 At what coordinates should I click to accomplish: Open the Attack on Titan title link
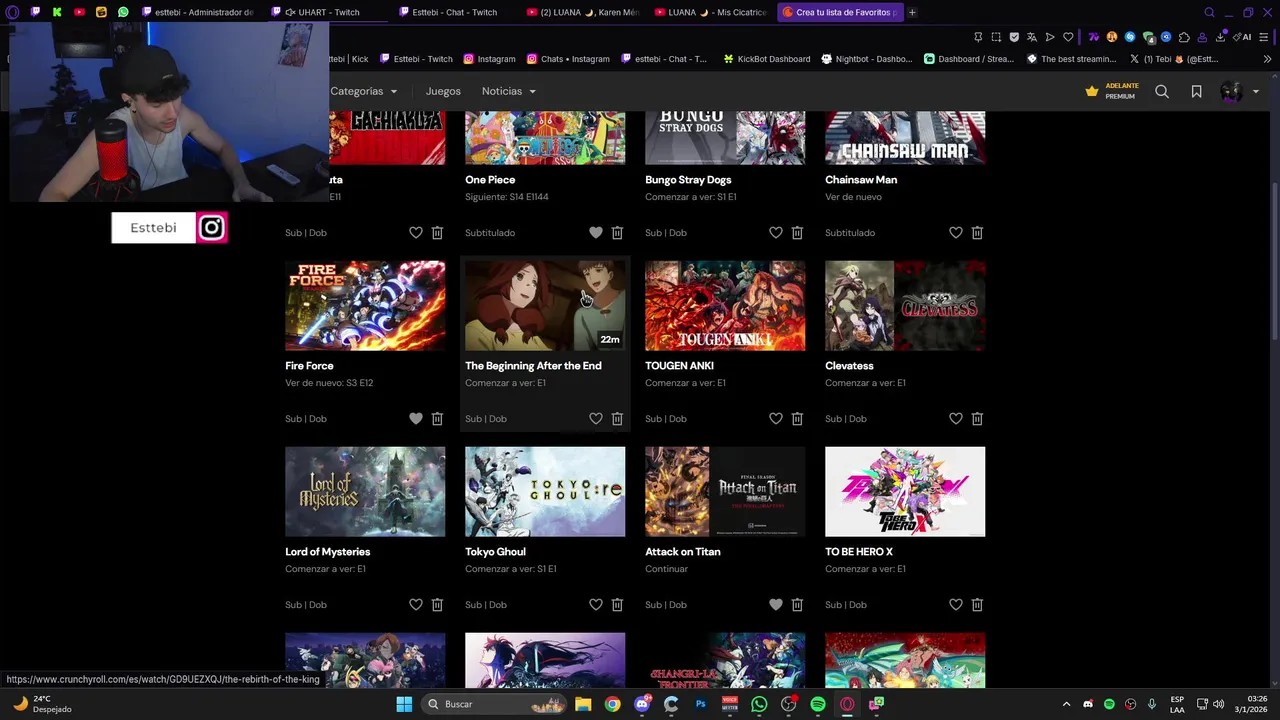point(682,552)
